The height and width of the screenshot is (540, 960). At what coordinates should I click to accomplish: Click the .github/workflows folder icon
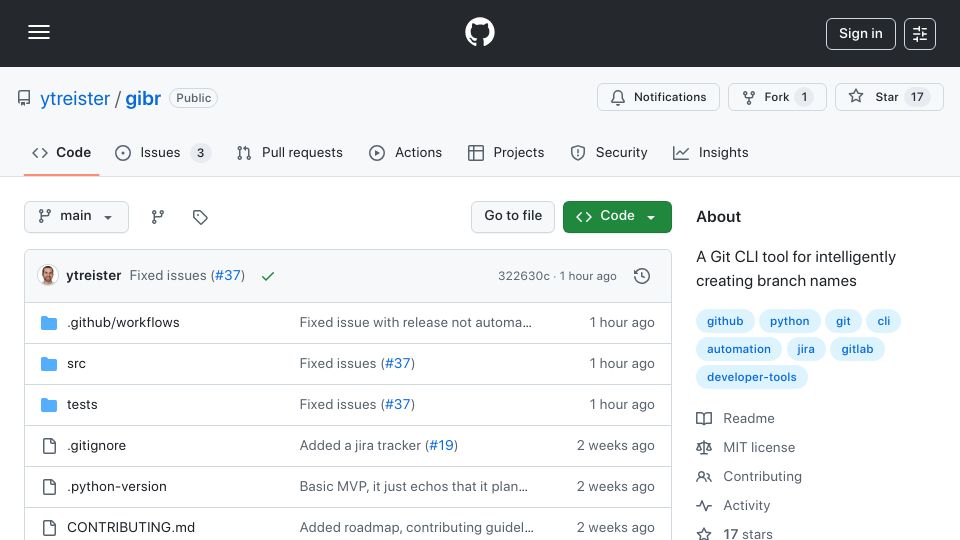(49, 323)
